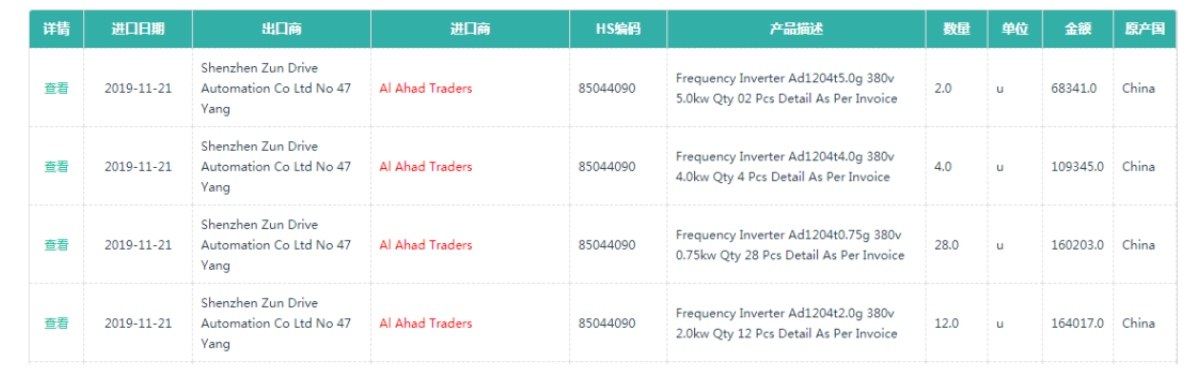Click Al Ahad Traders in the 160203.0 amount row
This screenshot has width=1202, height=388.
click(426, 245)
